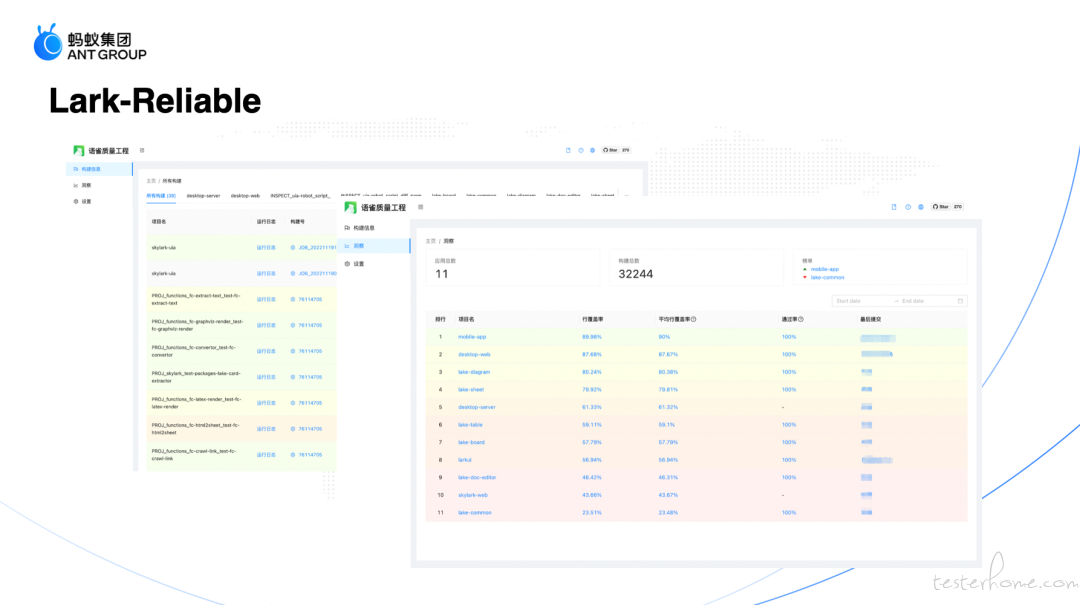The width and height of the screenshot is (1080, 605).
Task: Switch to 所有构建 (38) tab
Action: point(160,196)
